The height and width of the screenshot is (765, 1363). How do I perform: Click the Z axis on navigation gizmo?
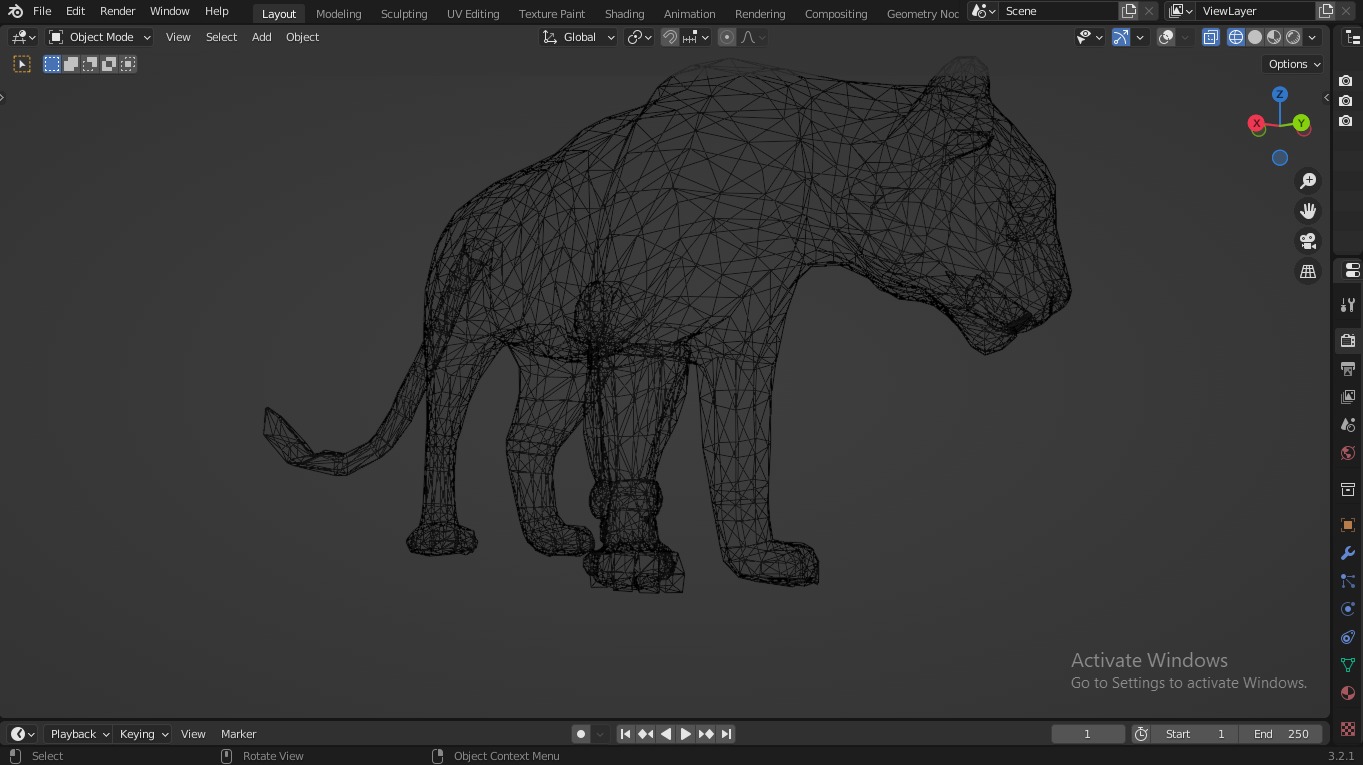click(1280, 94)
